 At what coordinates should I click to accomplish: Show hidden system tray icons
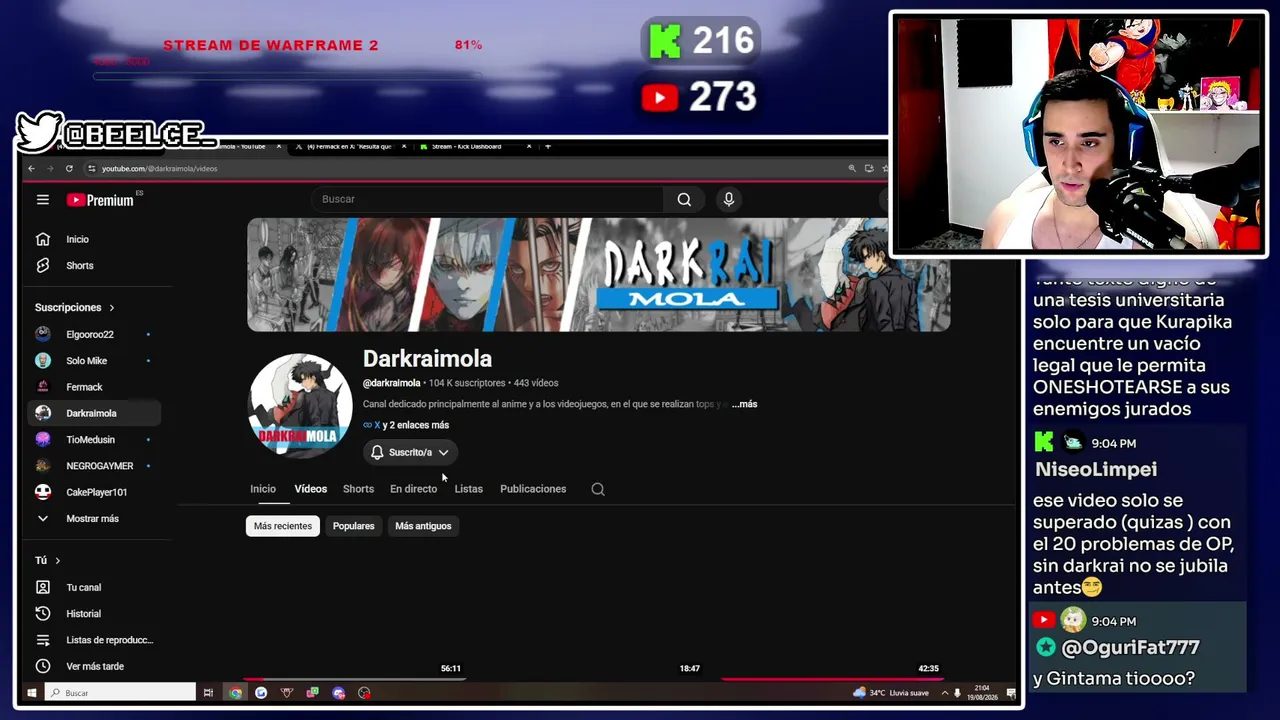pos(944,693)
